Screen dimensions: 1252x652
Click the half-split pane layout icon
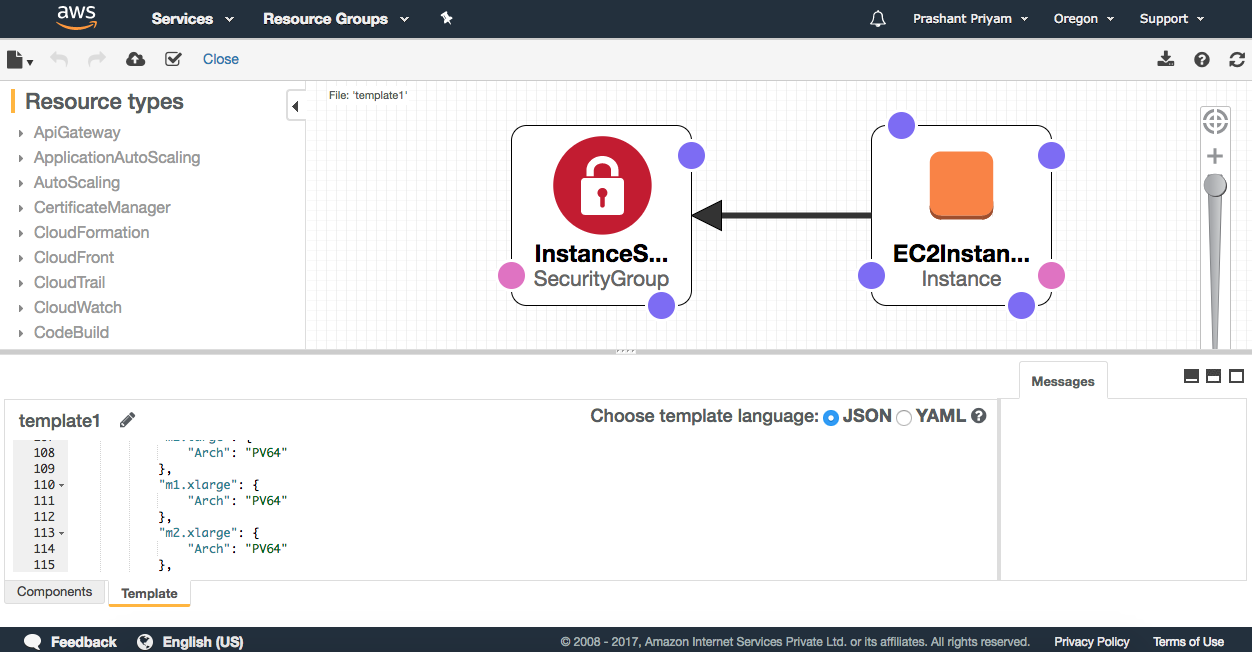tap(1214, 376)
